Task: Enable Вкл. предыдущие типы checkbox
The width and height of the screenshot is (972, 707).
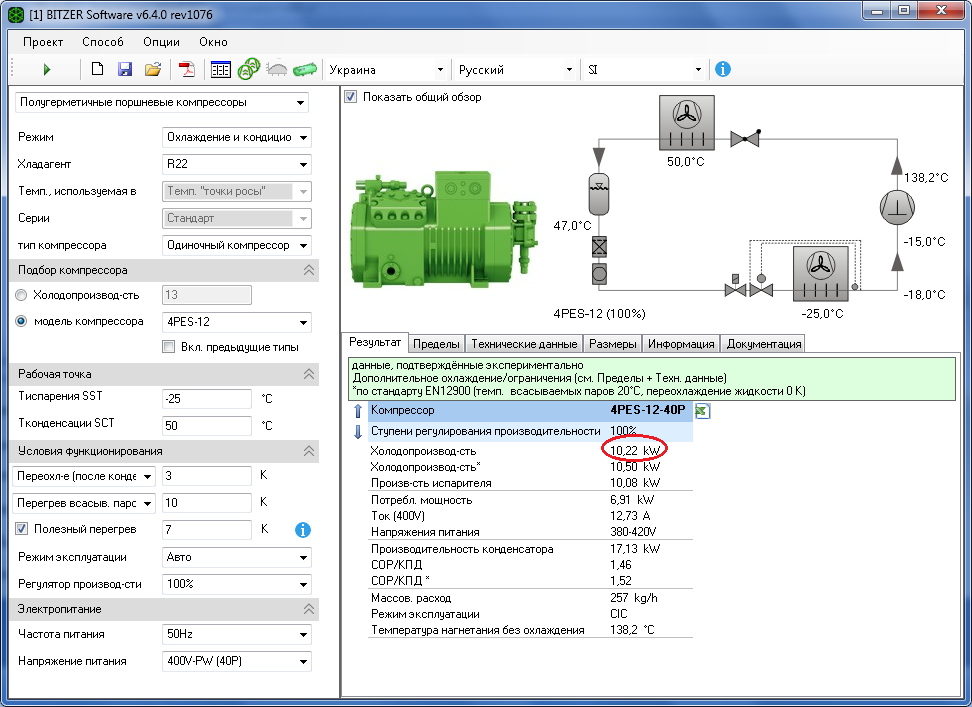Action: coord(168,347)
